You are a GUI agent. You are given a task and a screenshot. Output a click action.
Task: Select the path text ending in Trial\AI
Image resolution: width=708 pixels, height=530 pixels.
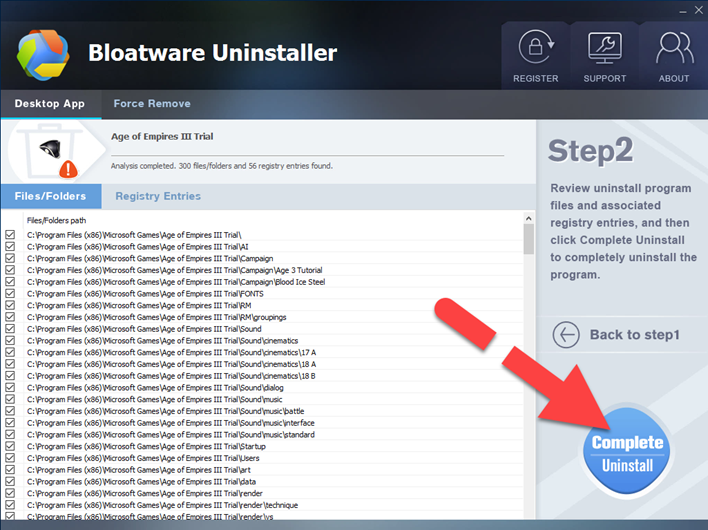pos(138,247)
